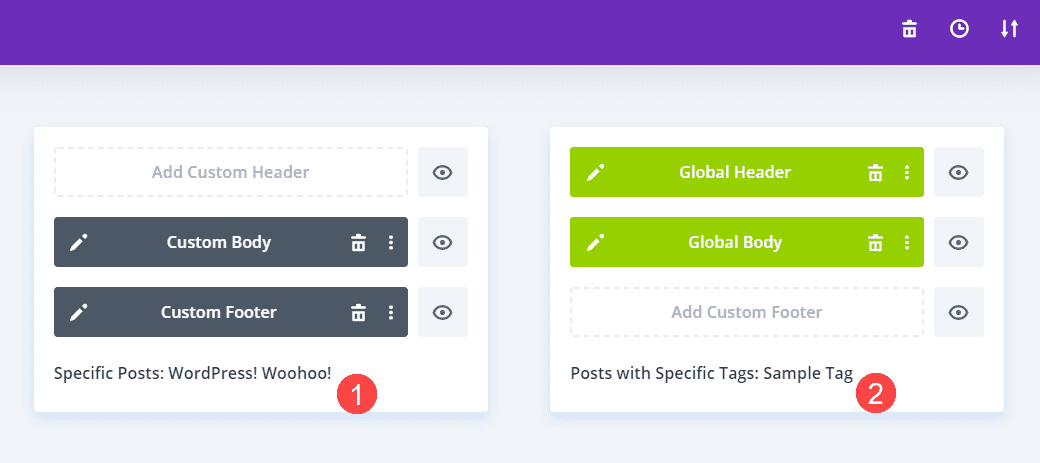Click pencil icon on Custom Footer
Screen dimensions: 1040x463
[79, 312]
